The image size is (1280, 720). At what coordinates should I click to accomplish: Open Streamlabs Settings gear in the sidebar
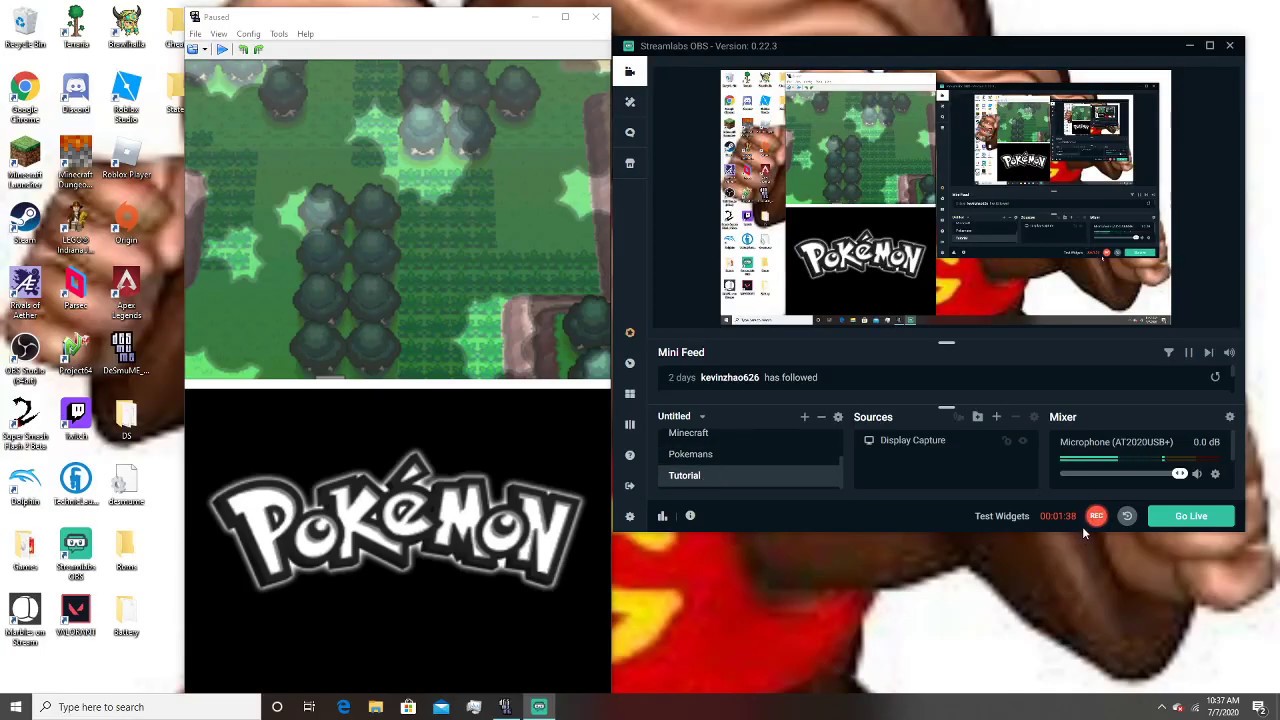pos(629,516)
